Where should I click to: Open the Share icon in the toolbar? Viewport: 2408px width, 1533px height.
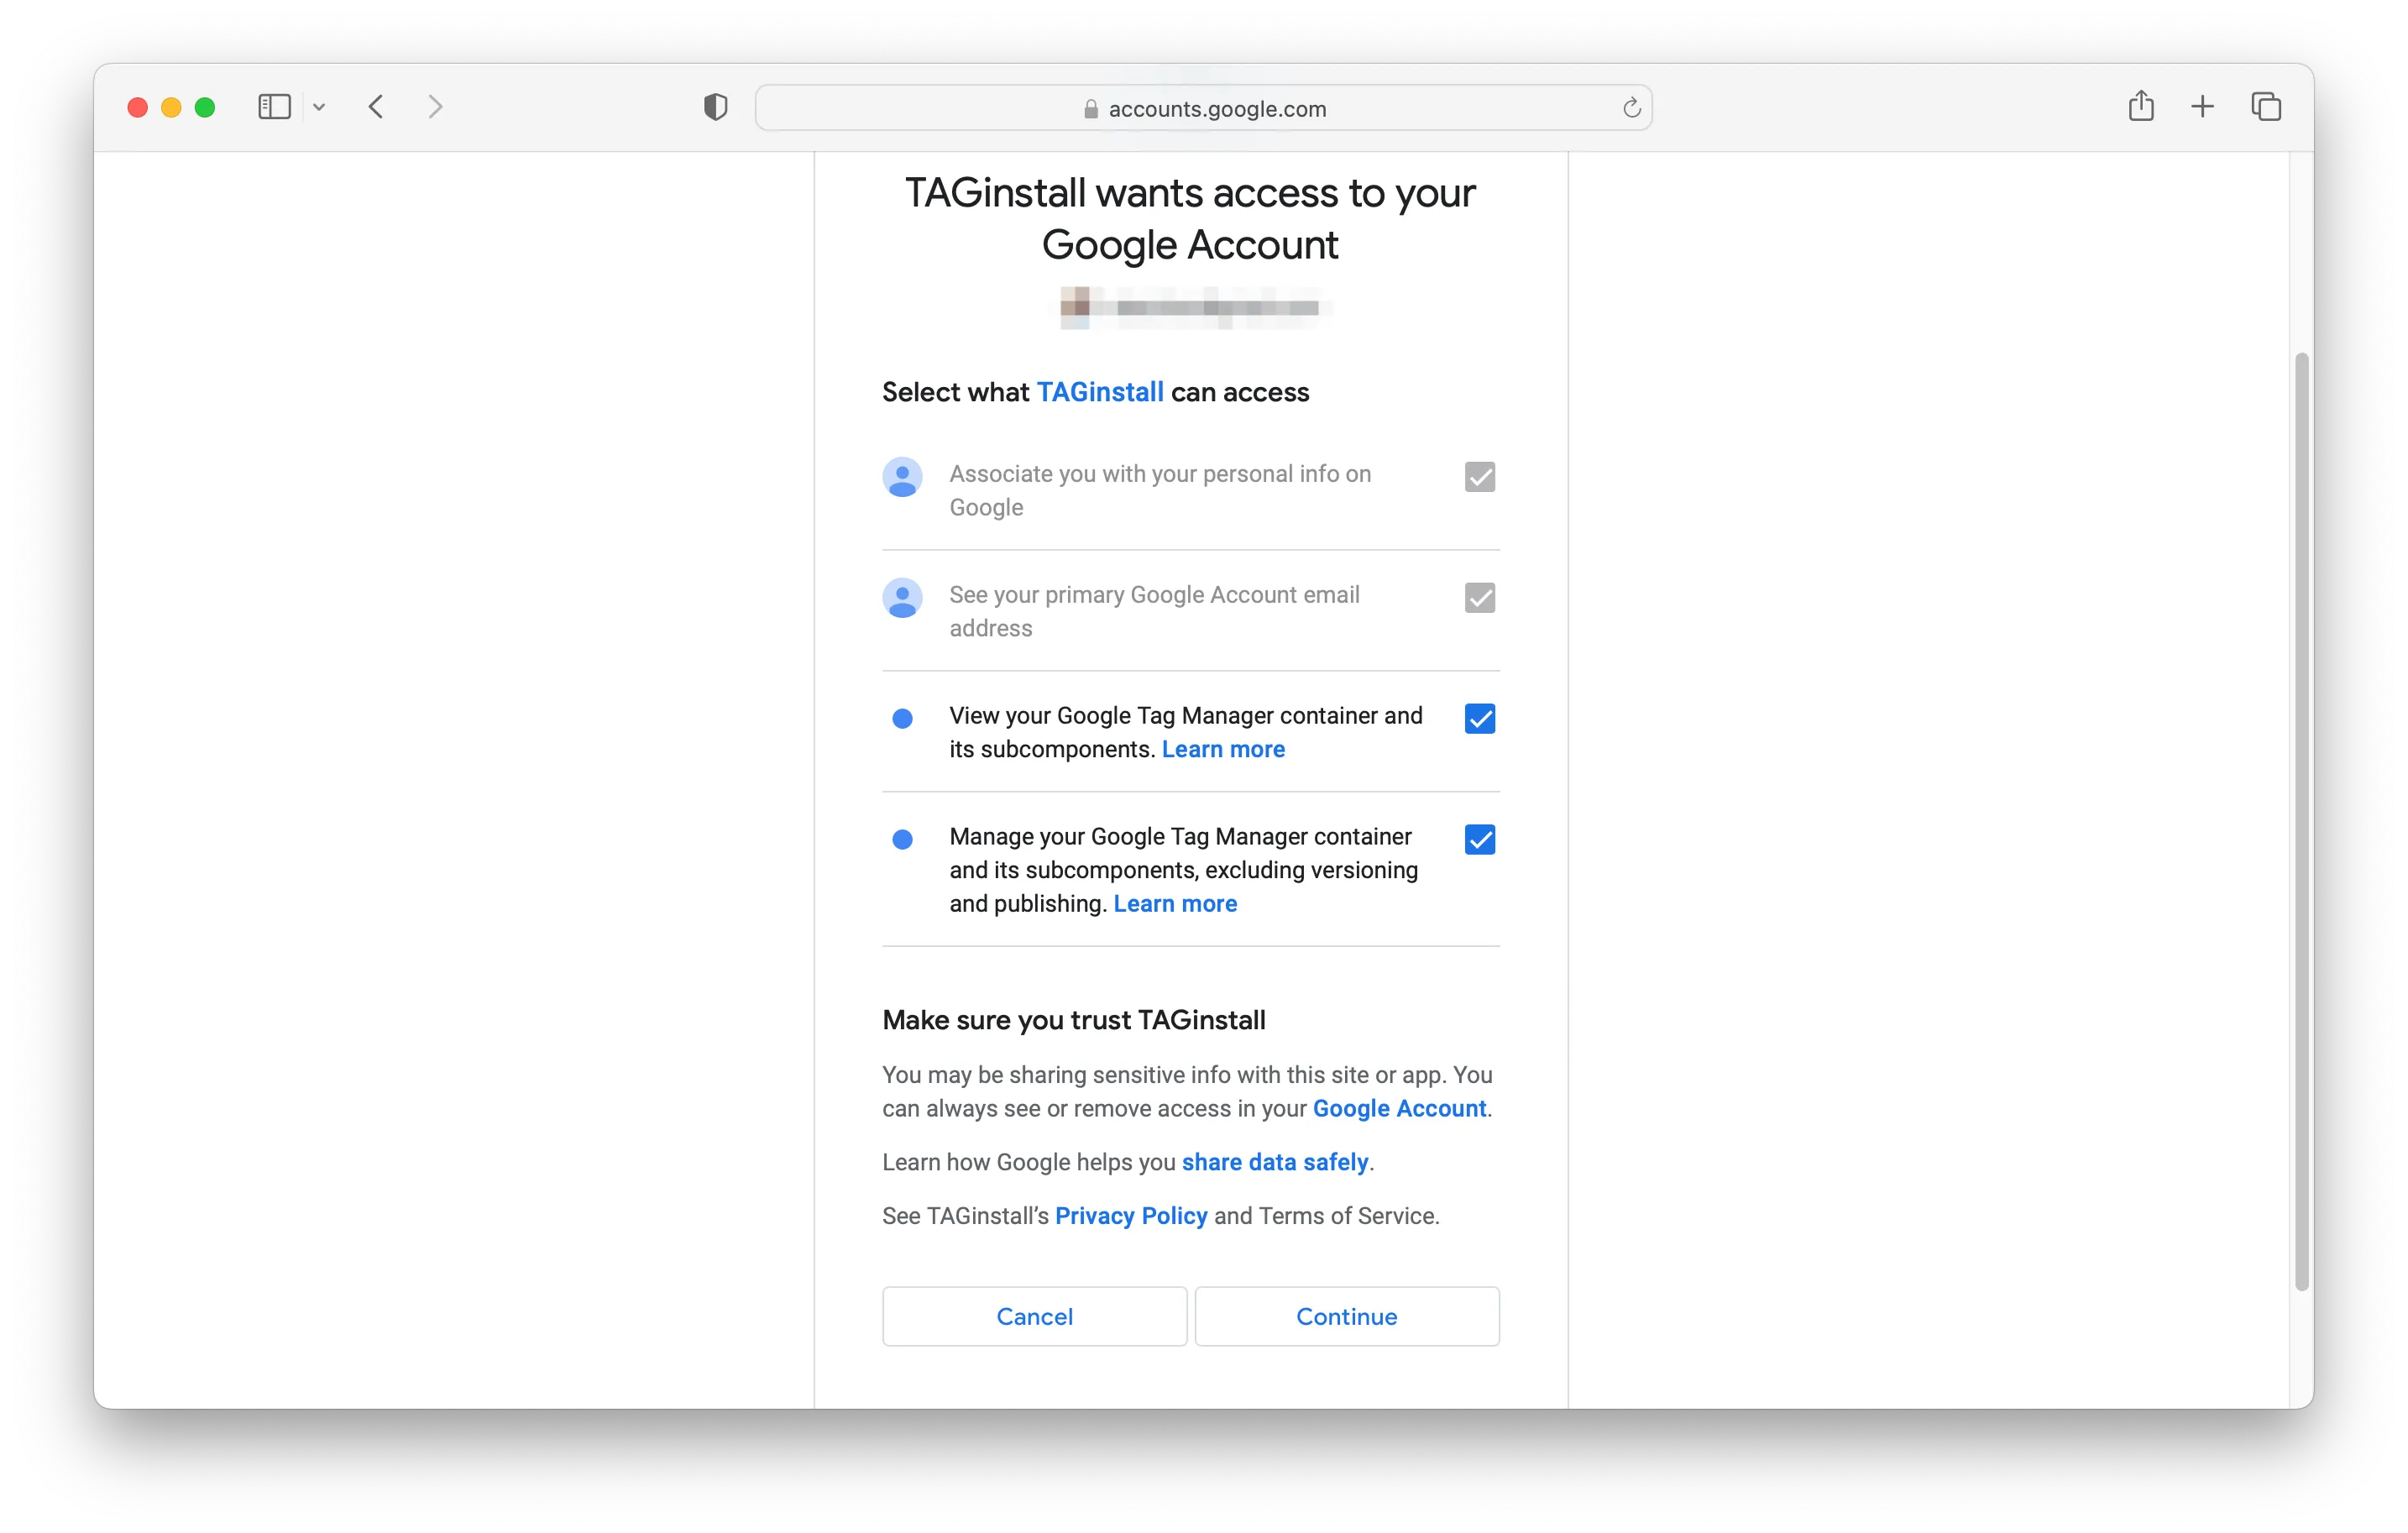pyautogui.click(x=2140, y=106)
